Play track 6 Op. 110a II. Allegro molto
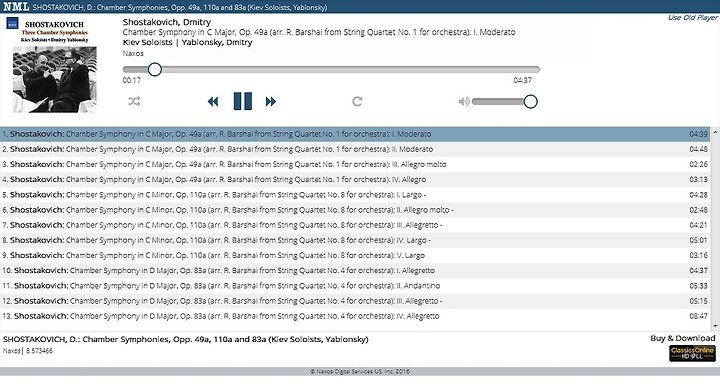Image resolution: width=720 pixels, height=384 pixels. click(355, 210)
